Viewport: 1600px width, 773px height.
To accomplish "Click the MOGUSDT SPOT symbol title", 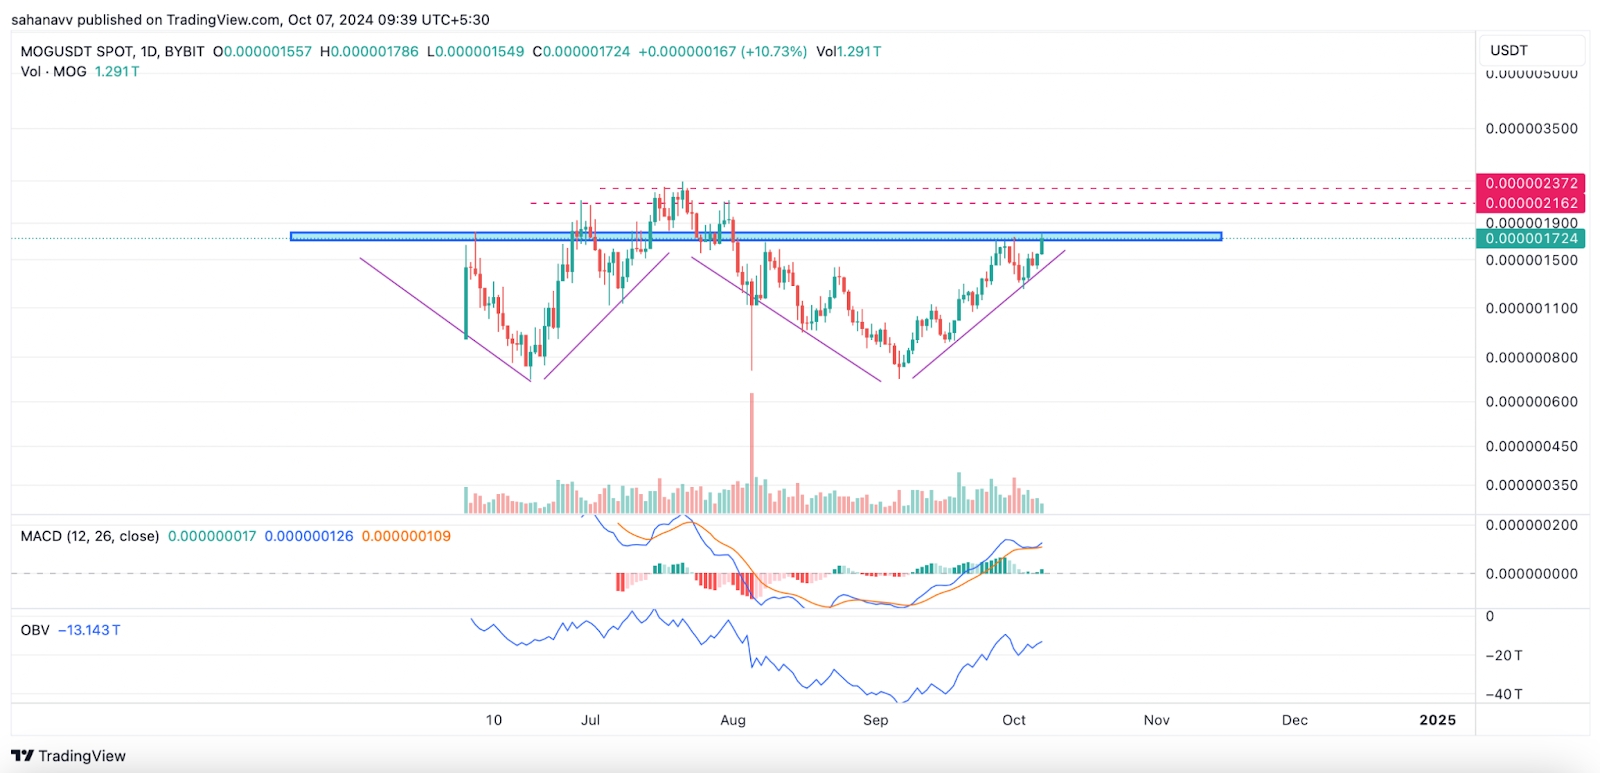I will pos(112,51).
